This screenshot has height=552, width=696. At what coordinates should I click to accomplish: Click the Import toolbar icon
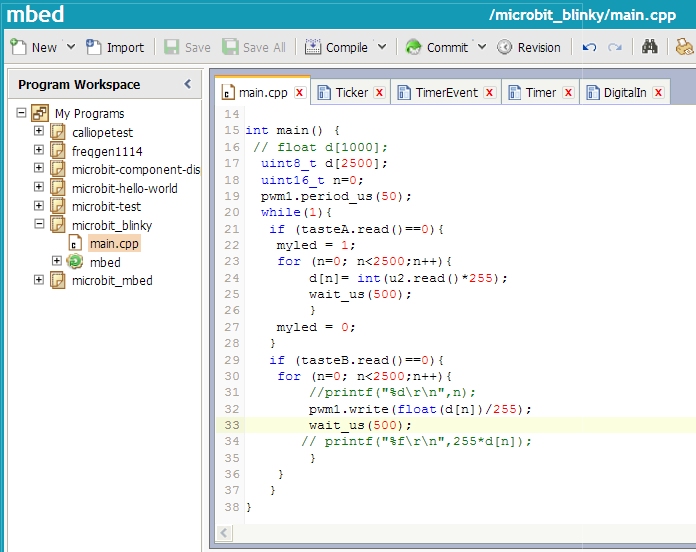coord(94,47)
